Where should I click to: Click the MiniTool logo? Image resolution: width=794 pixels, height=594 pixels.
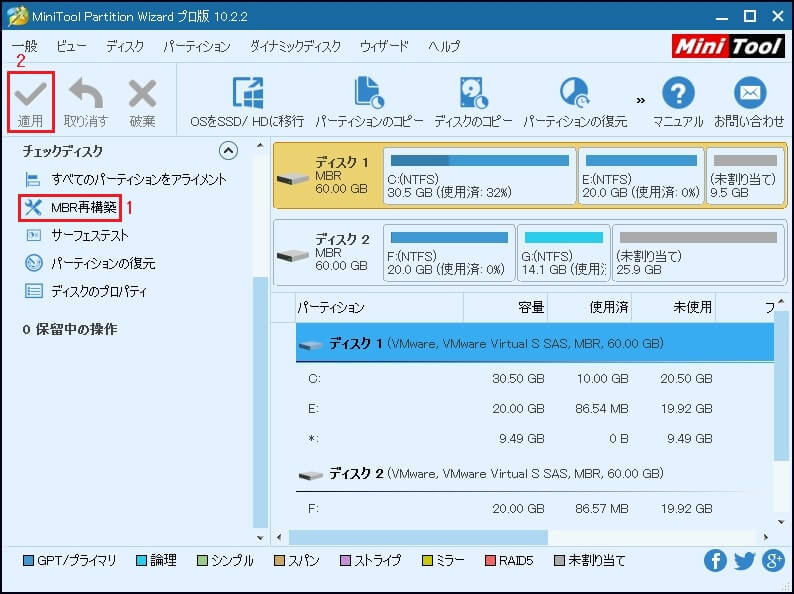click(729, 47)
